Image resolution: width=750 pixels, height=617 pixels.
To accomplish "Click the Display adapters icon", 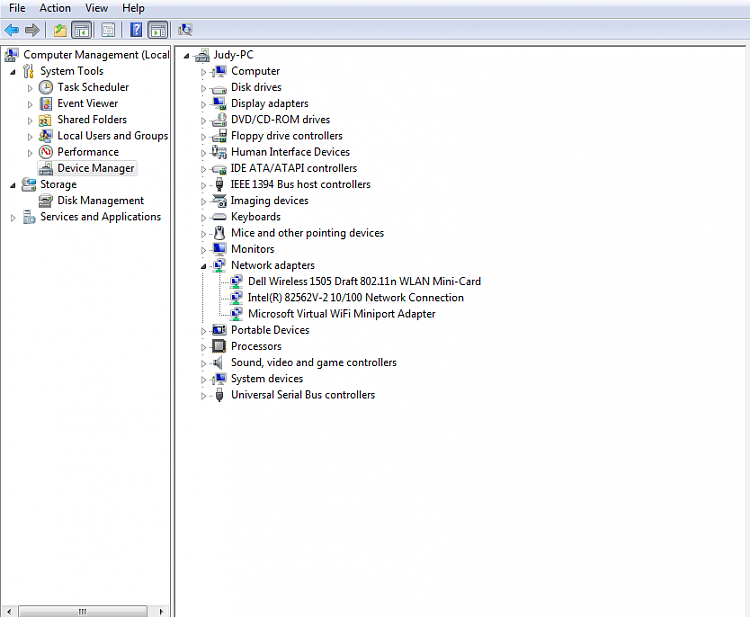I will pyautogui.click(x=220, y=103).
